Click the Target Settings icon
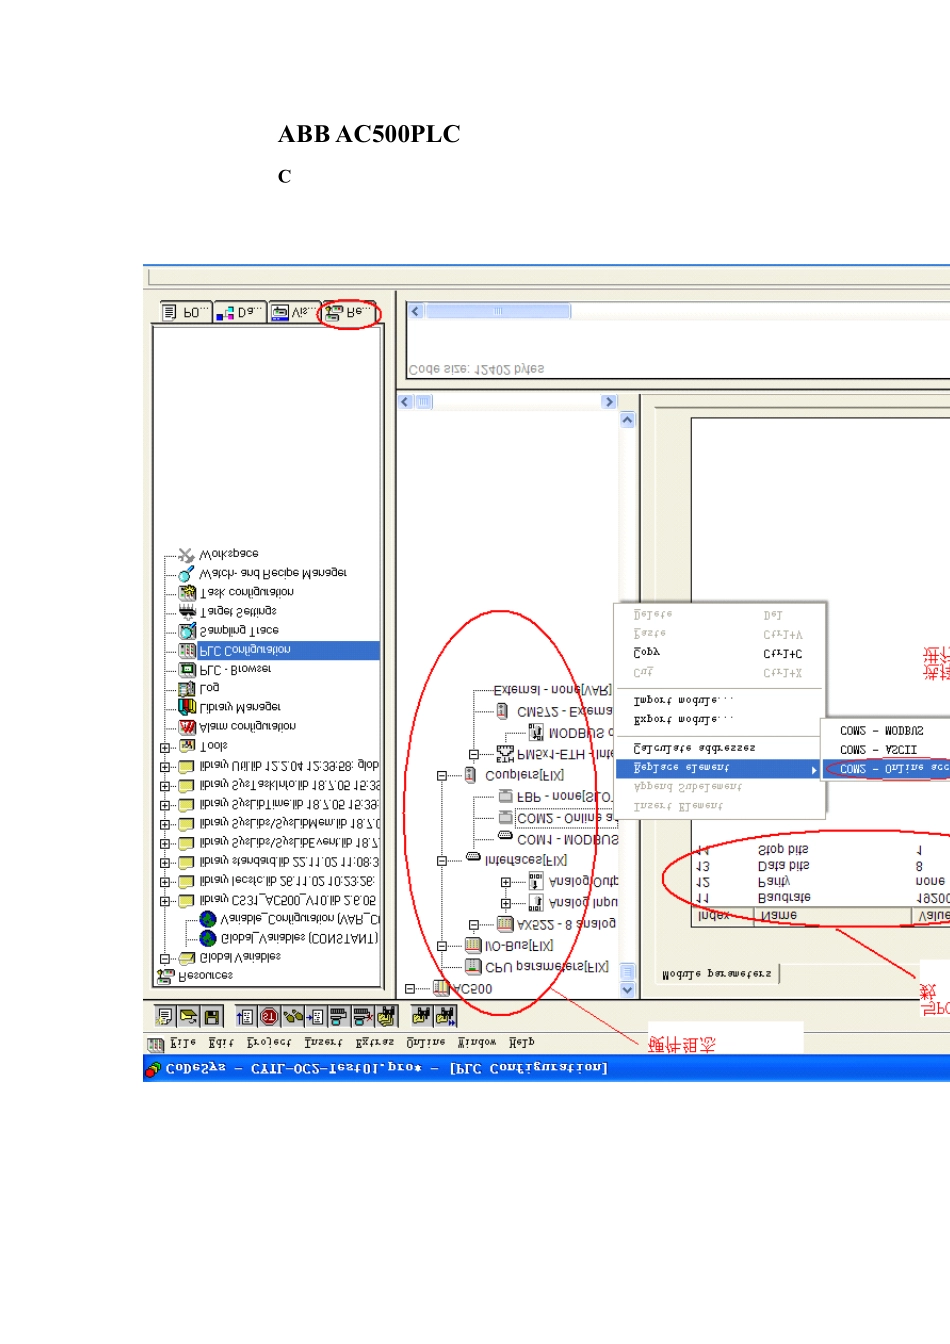Screen dimensions: 950x1344 pyautogui.click(x=187, y=611)
